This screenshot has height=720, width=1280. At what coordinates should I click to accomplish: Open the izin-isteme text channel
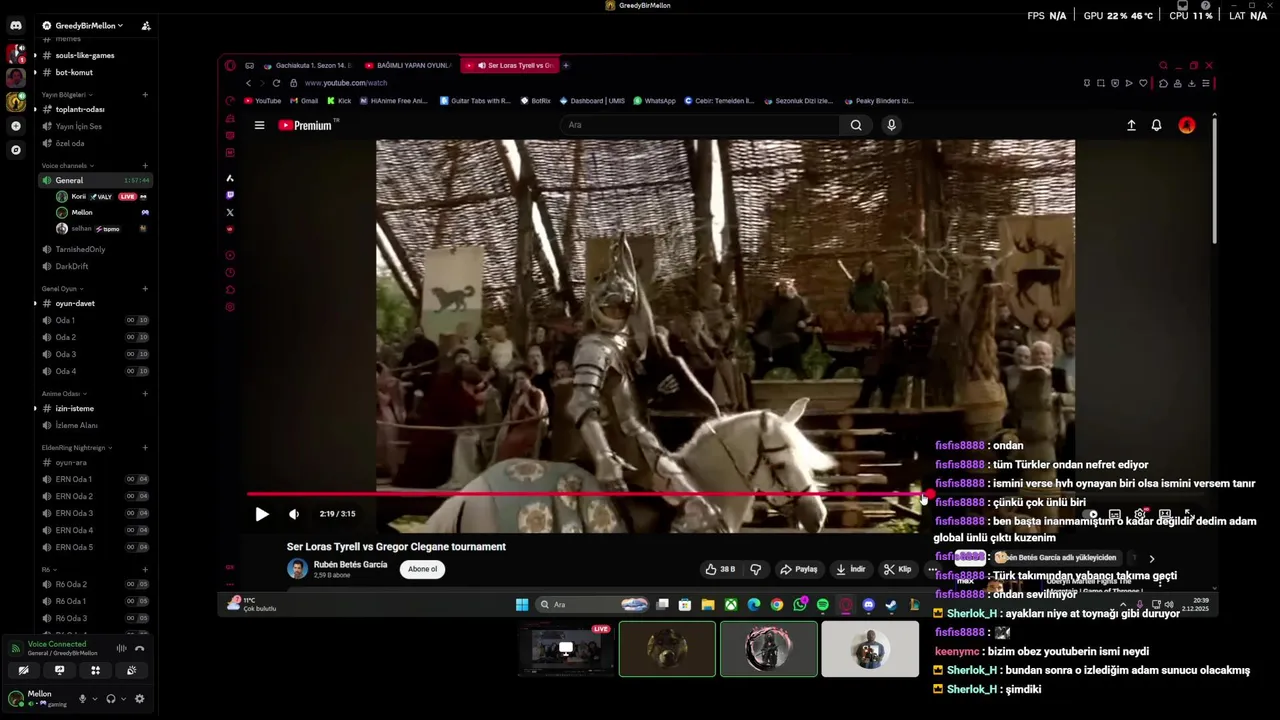75,408
